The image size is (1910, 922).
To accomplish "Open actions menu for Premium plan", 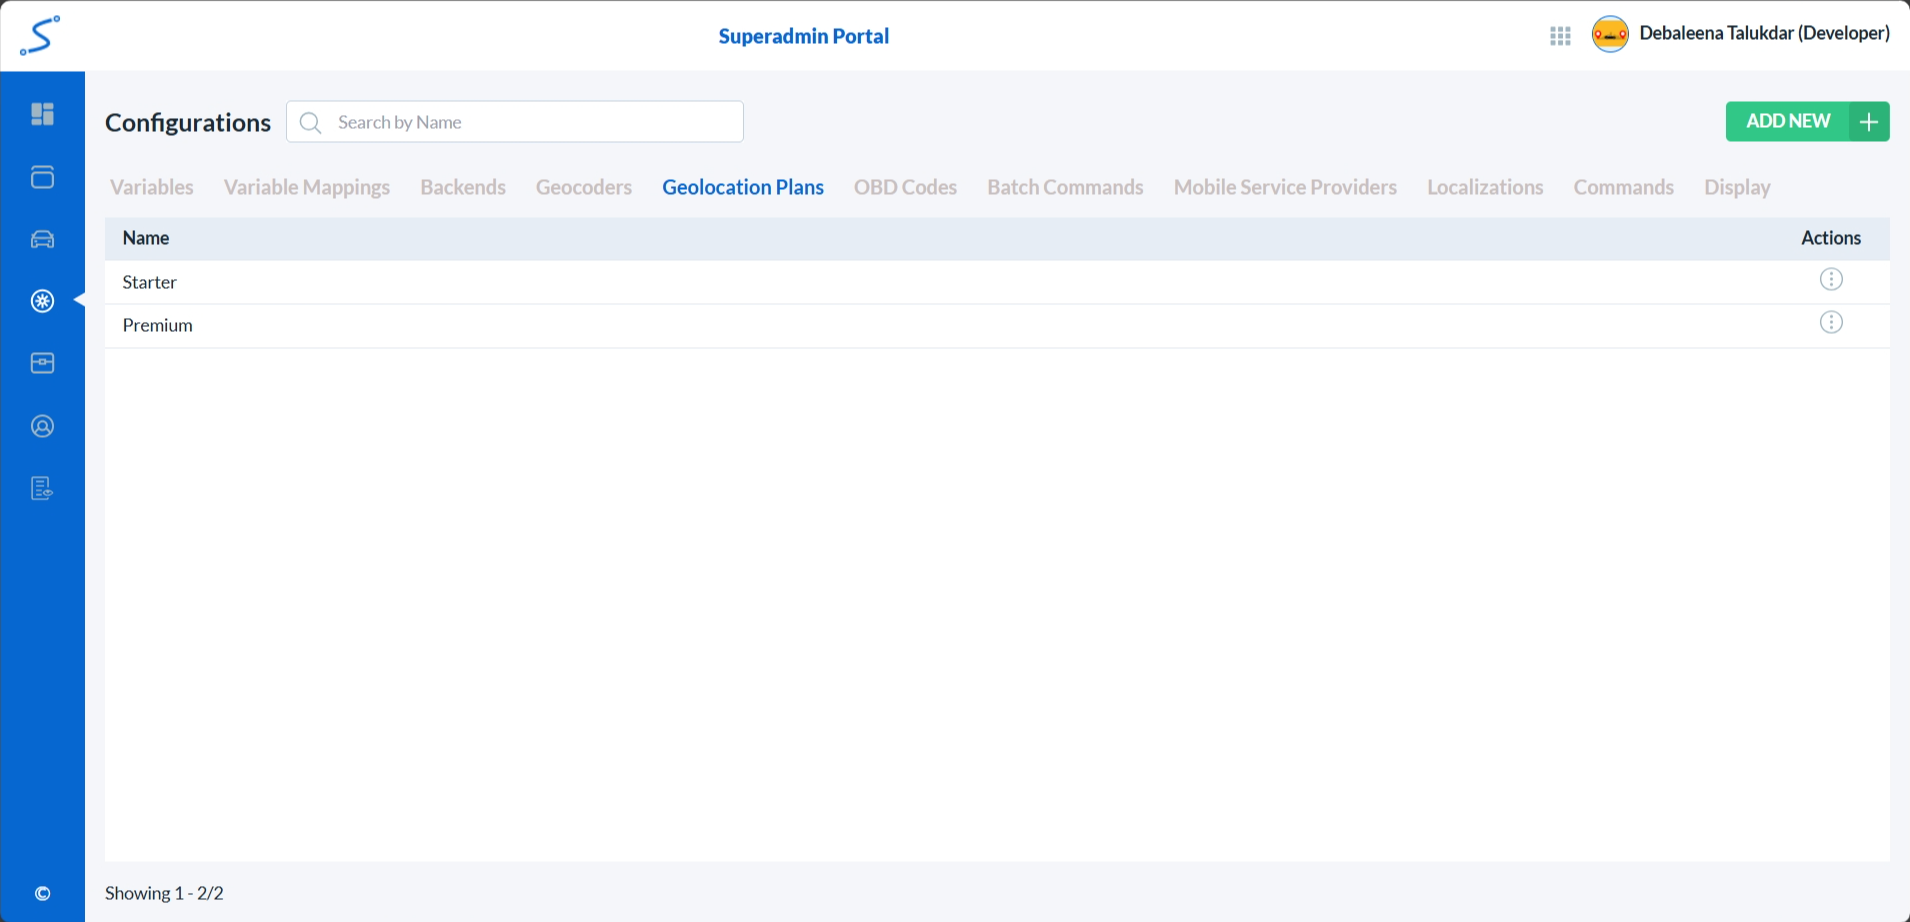I will pos(1830,323).
